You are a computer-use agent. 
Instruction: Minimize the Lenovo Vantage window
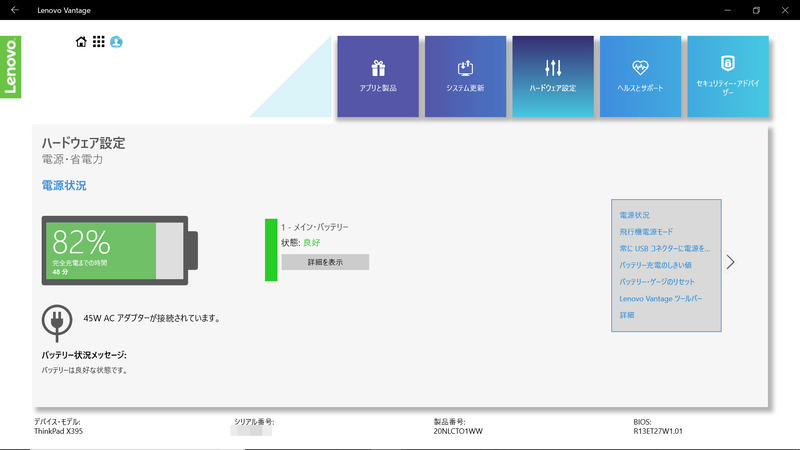pyautogui.click(x=728, y=10)
